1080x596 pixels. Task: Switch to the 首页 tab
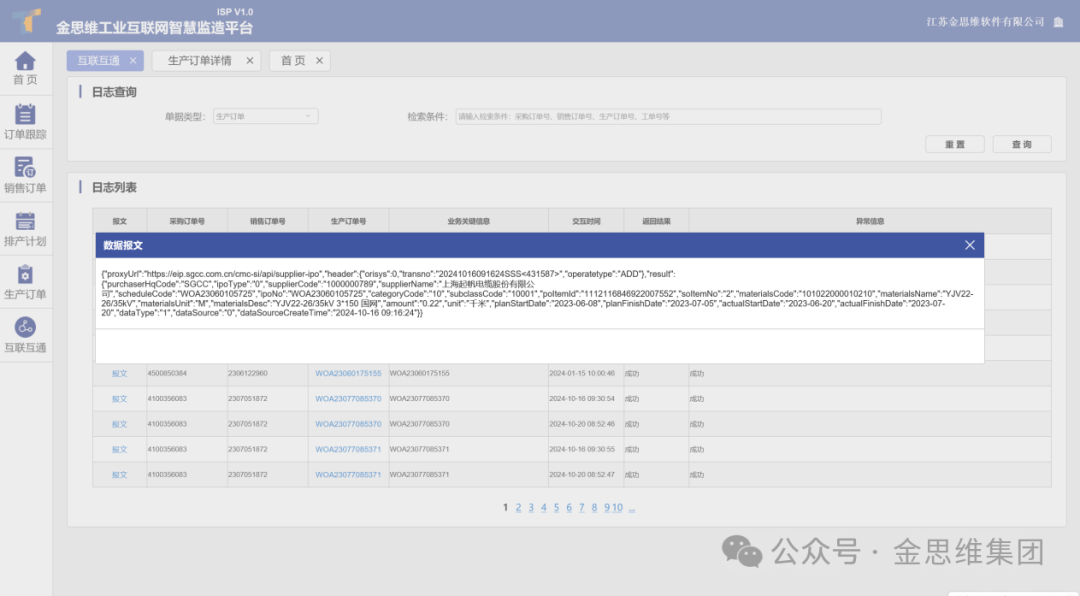292,61
